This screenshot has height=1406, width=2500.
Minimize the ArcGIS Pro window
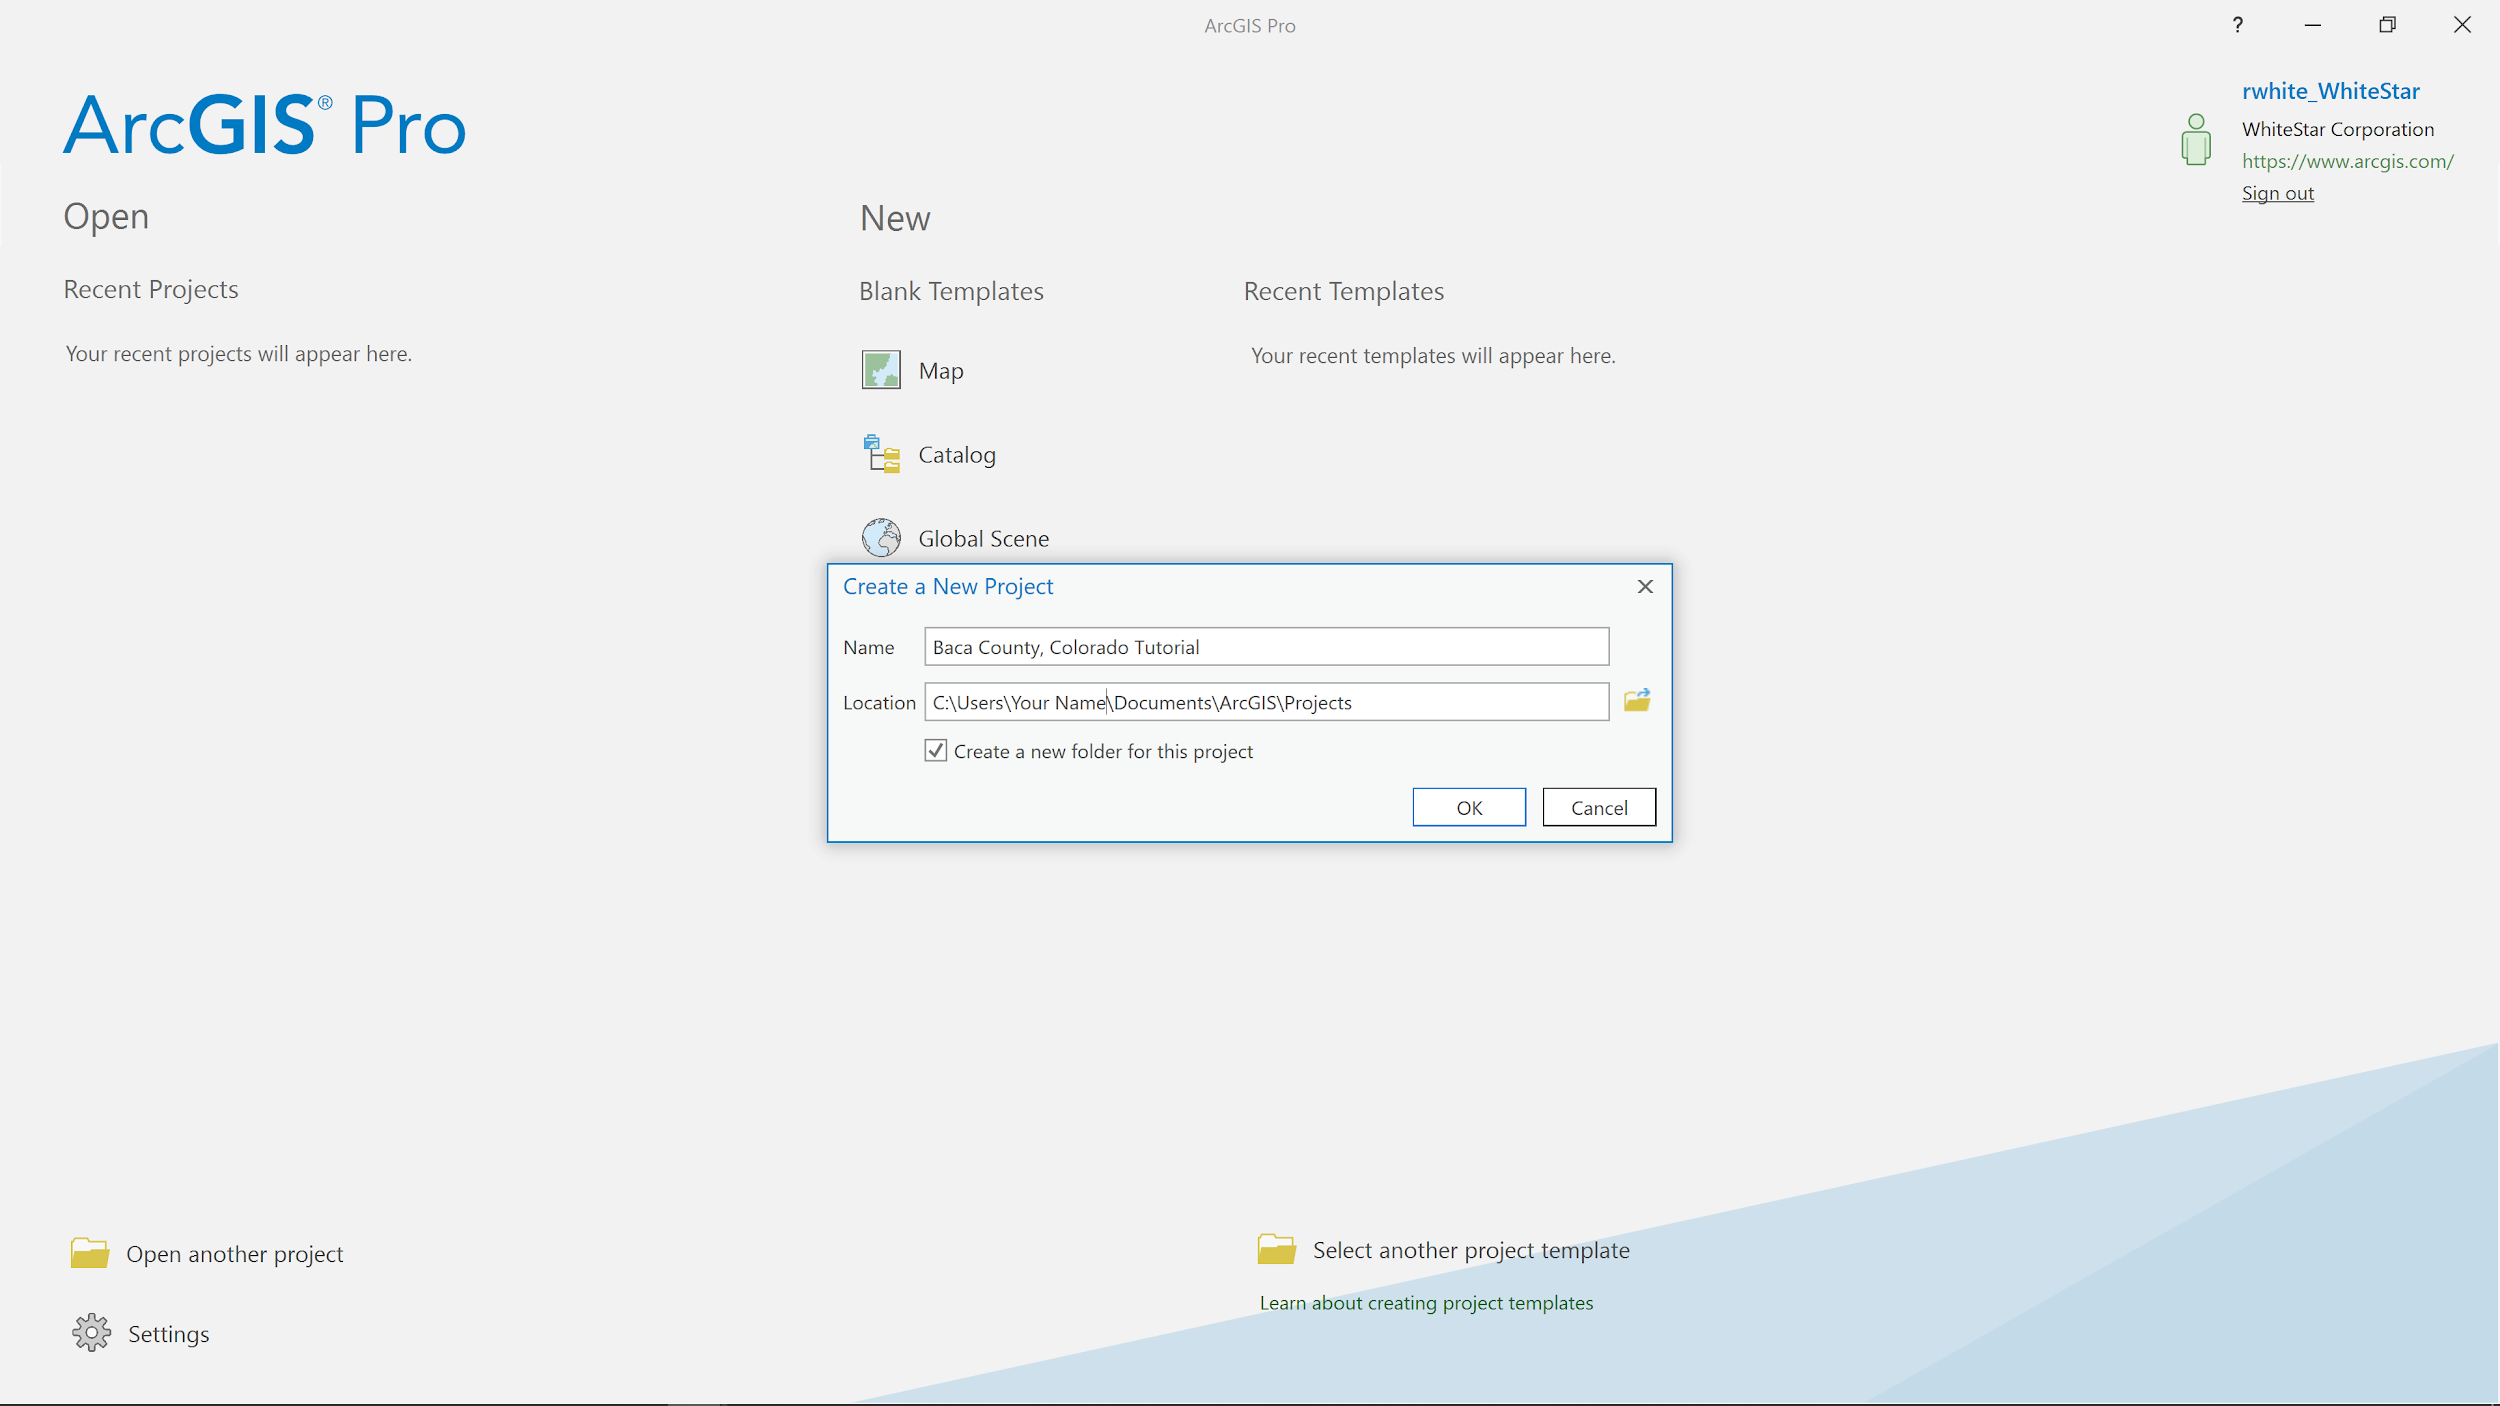(x=2313, y=25)
